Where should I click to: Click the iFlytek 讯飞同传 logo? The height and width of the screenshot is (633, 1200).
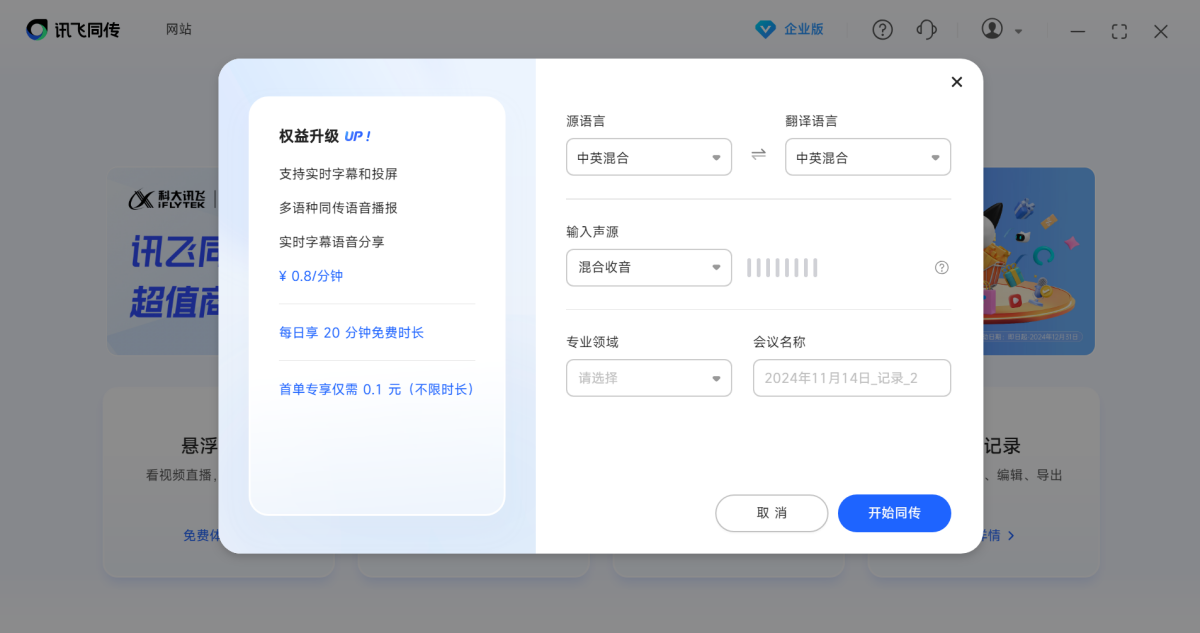tap(73, 30)
